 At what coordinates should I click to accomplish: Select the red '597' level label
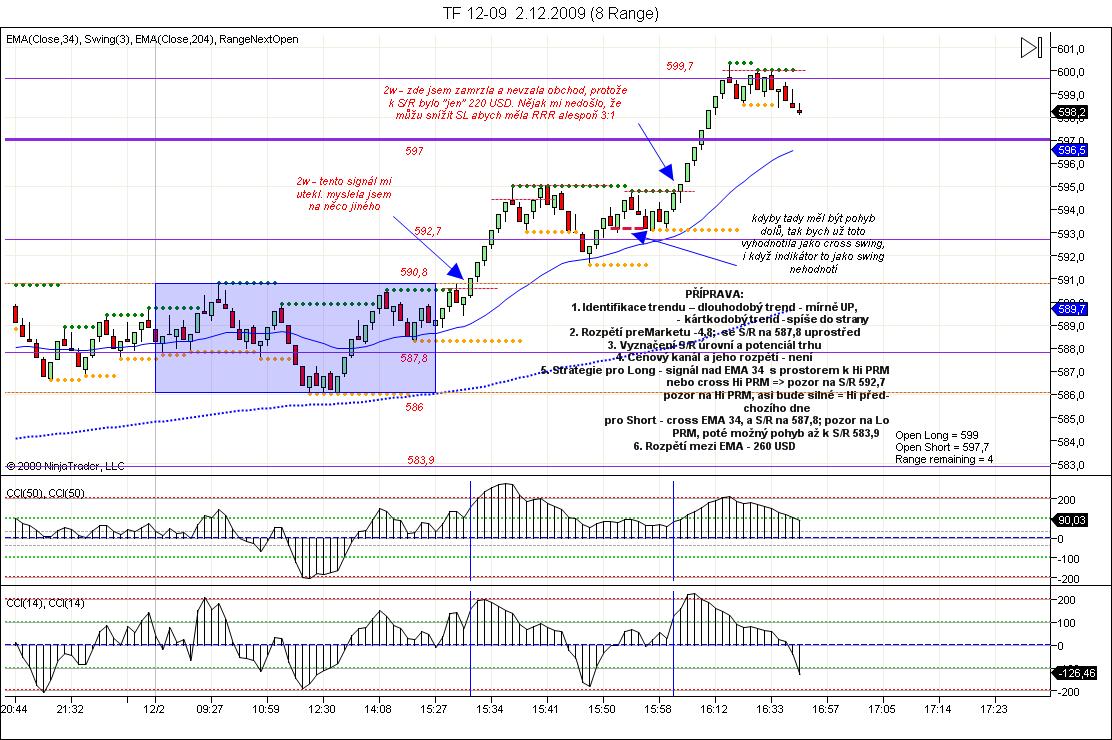pyautogui.click(x=414, y=150)
